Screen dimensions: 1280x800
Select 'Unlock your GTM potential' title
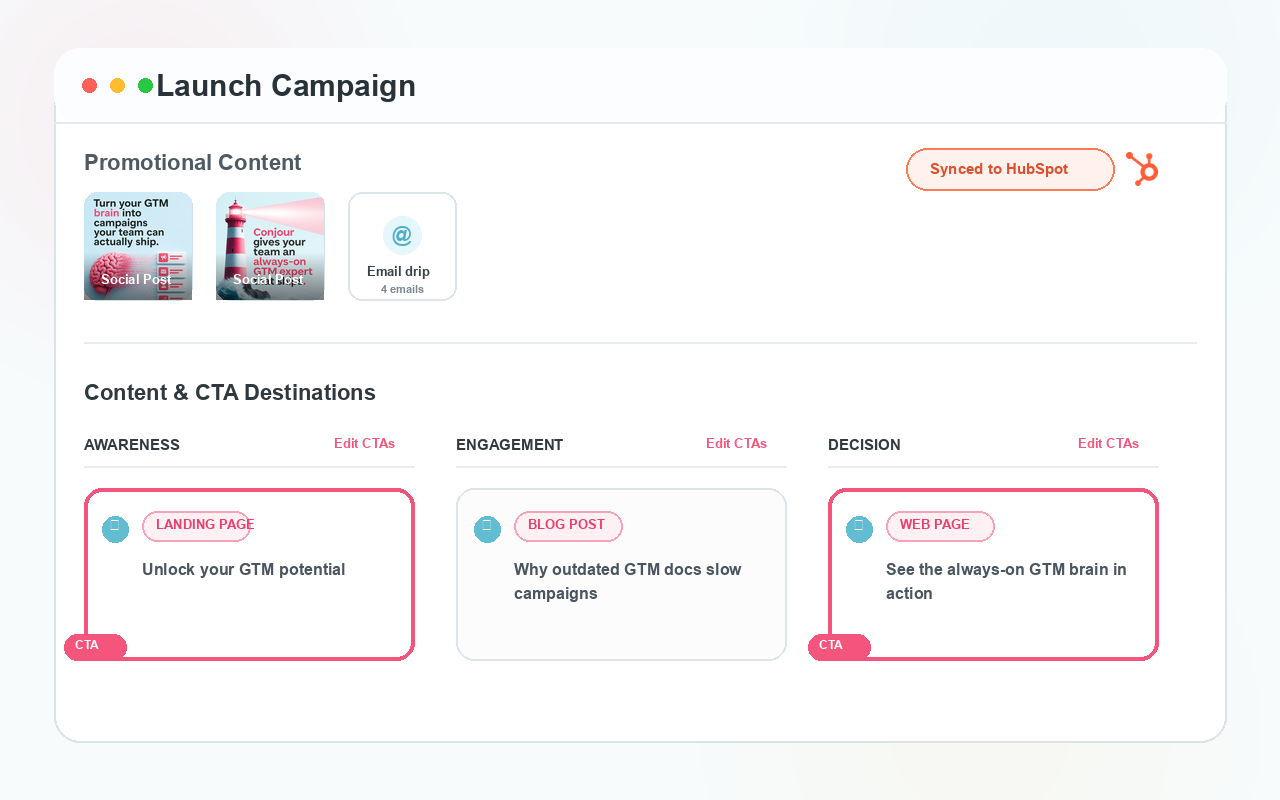pos(244,570)
